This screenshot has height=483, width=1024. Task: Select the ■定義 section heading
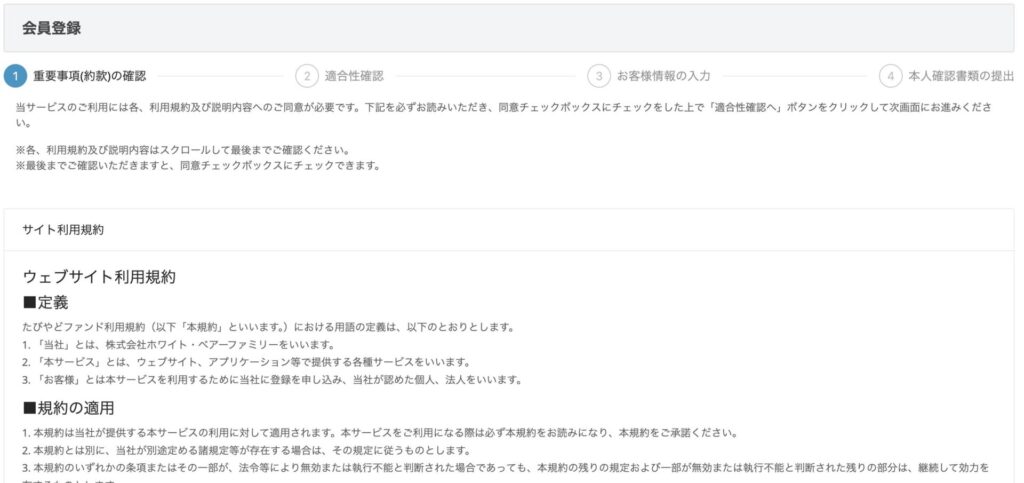45,301
